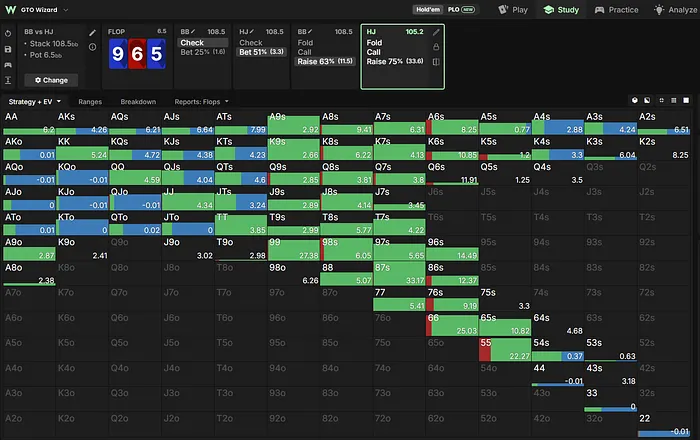Image resolution: width=700 pixels, height=440 pixels.
Task: Expand the Strategy + EV dropdown
Action: (x=35, y=102)
